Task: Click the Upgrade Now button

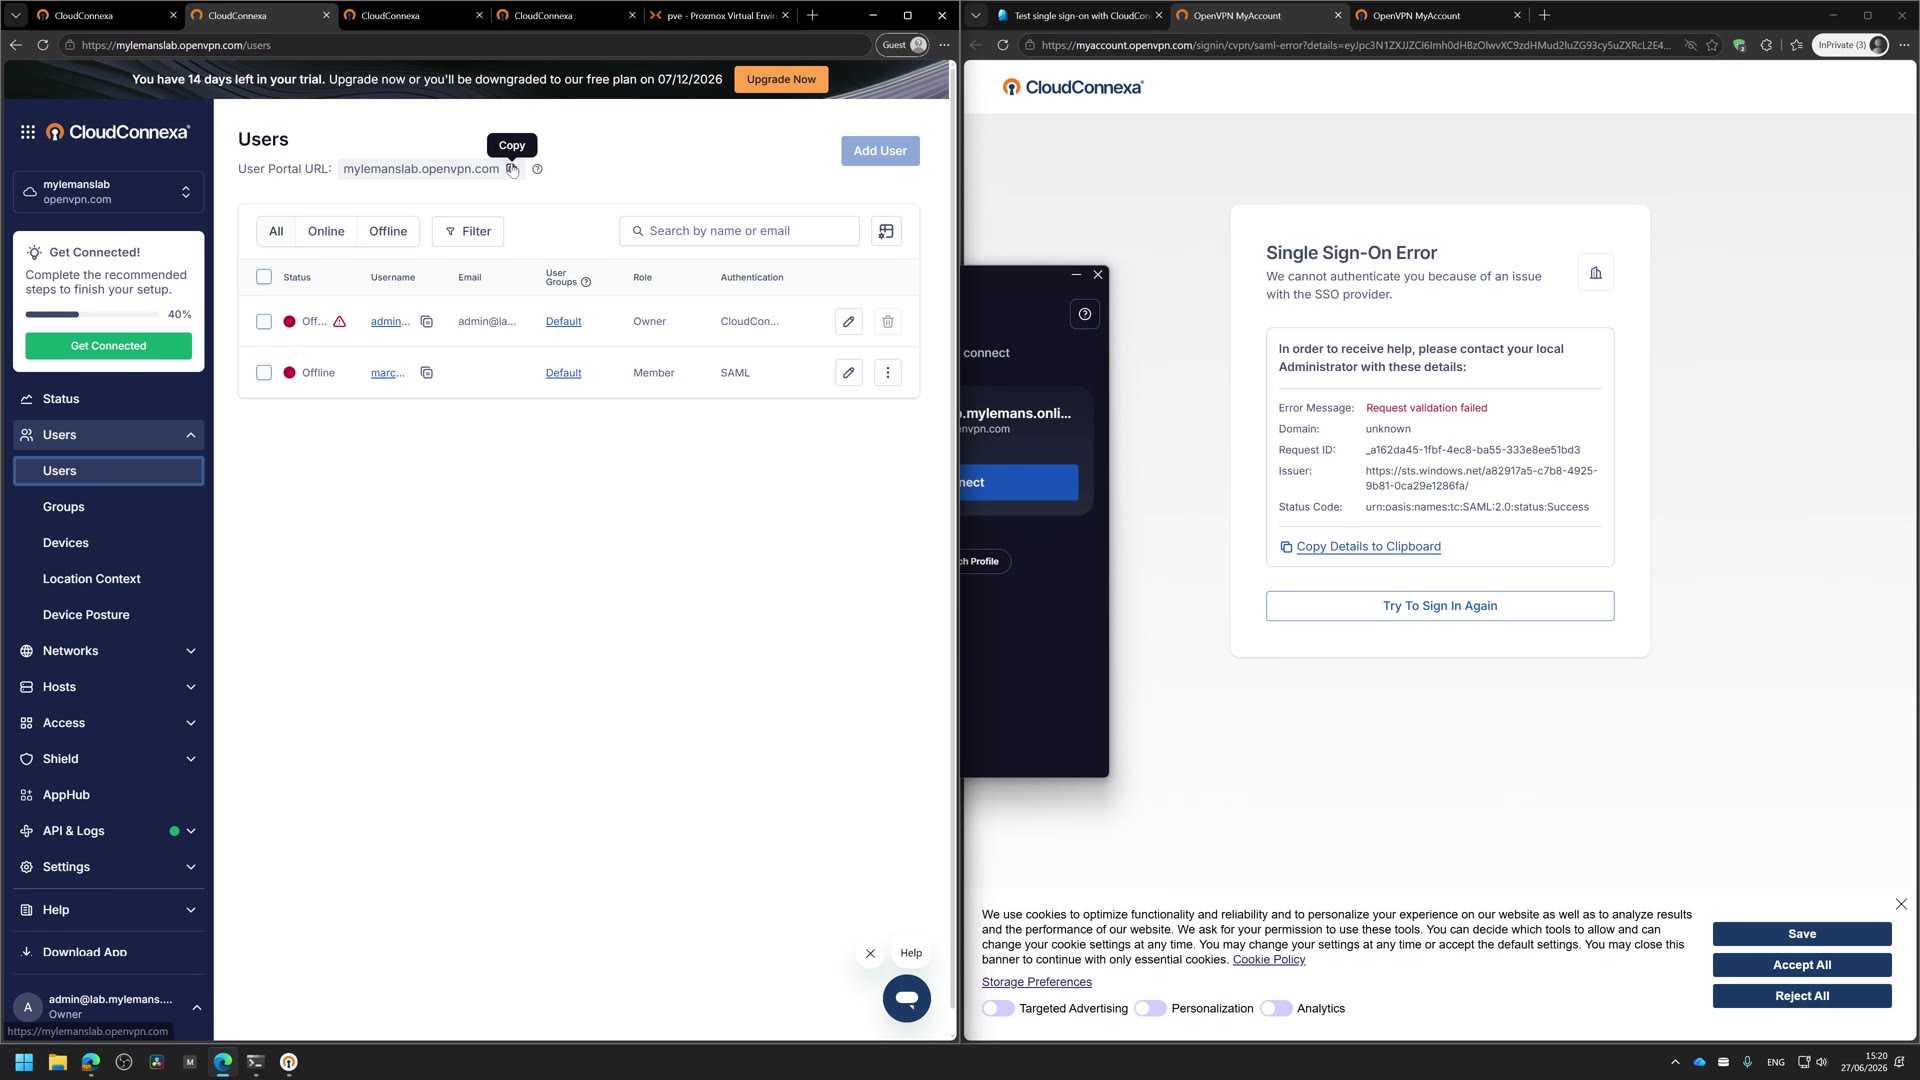Action: pyautogui.click(x=781, y=79)
